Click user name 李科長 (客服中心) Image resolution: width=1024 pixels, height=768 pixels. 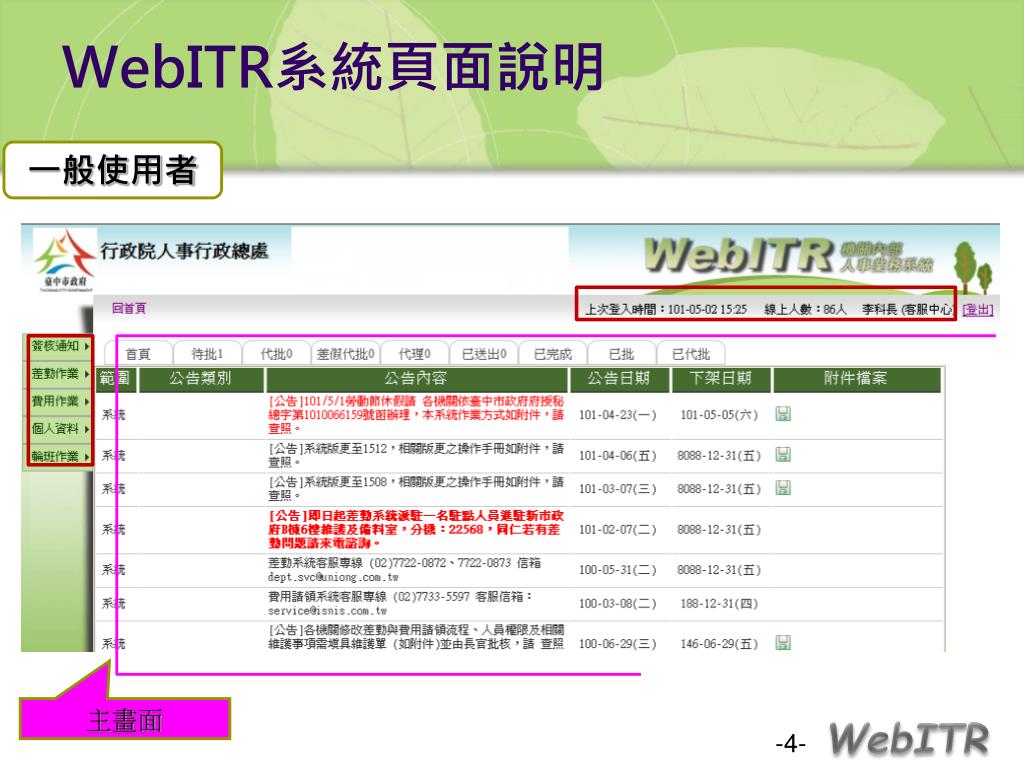tap(907, 310)
